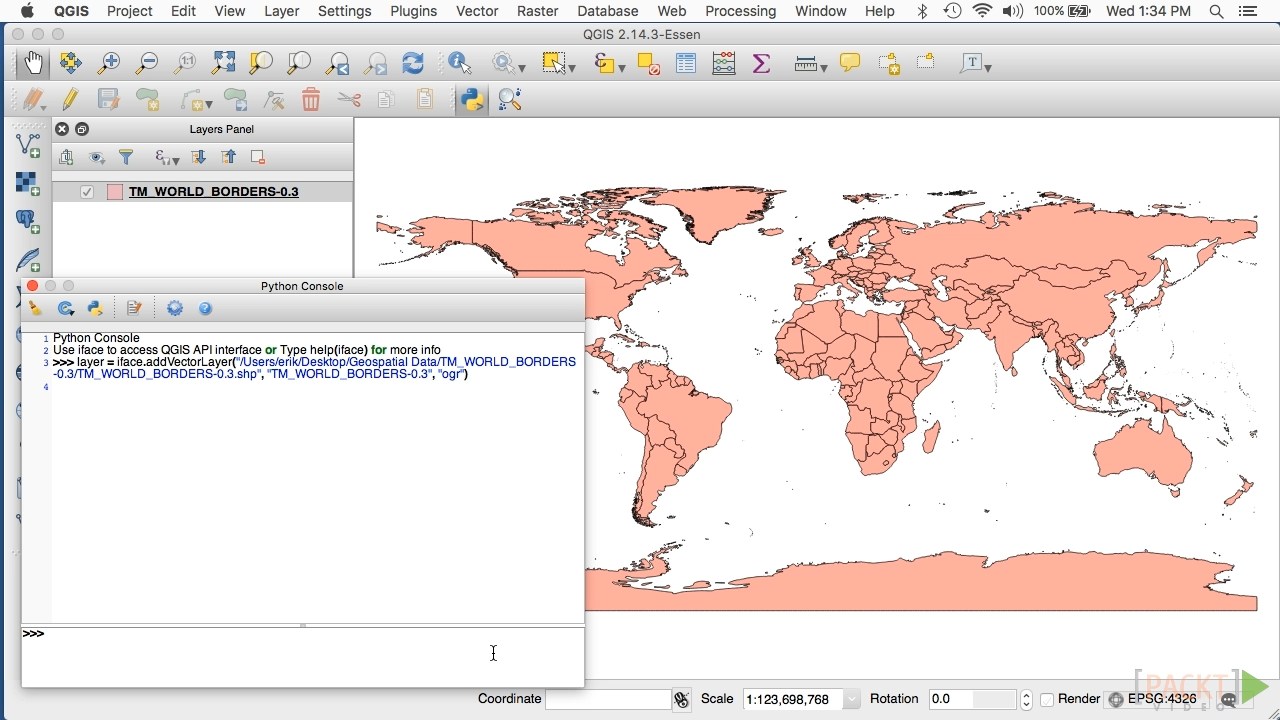Clear Python Console with broom icon
Image resolution: width=1280 pixels, height=720 pixels.
(x=35, y=309)
